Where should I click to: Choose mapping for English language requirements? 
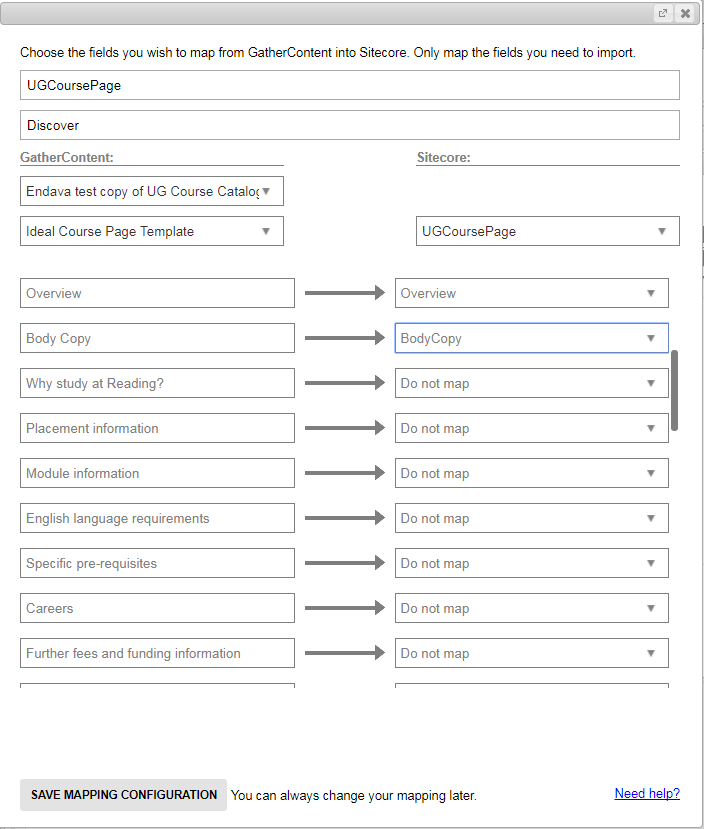[x=532, y=518]
